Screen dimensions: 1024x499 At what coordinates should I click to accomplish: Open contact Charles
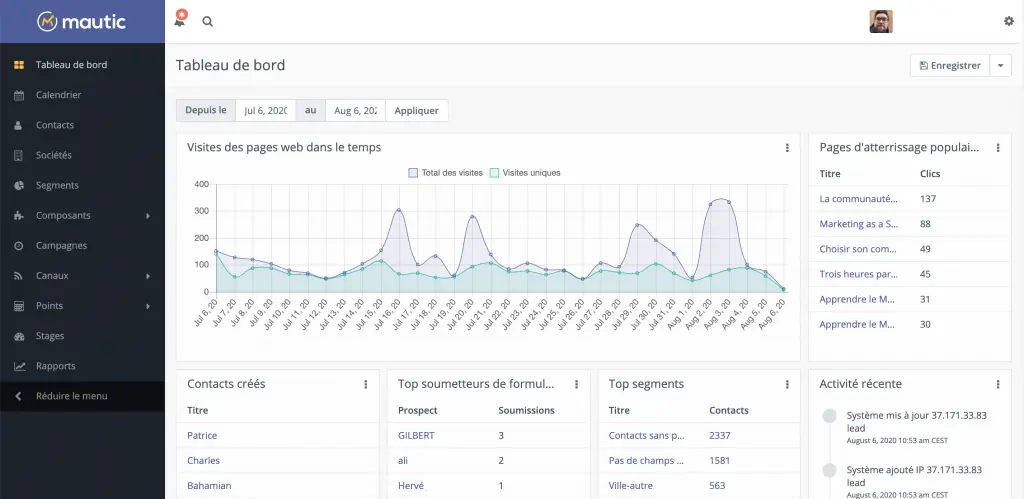click(x=204, y=460)
